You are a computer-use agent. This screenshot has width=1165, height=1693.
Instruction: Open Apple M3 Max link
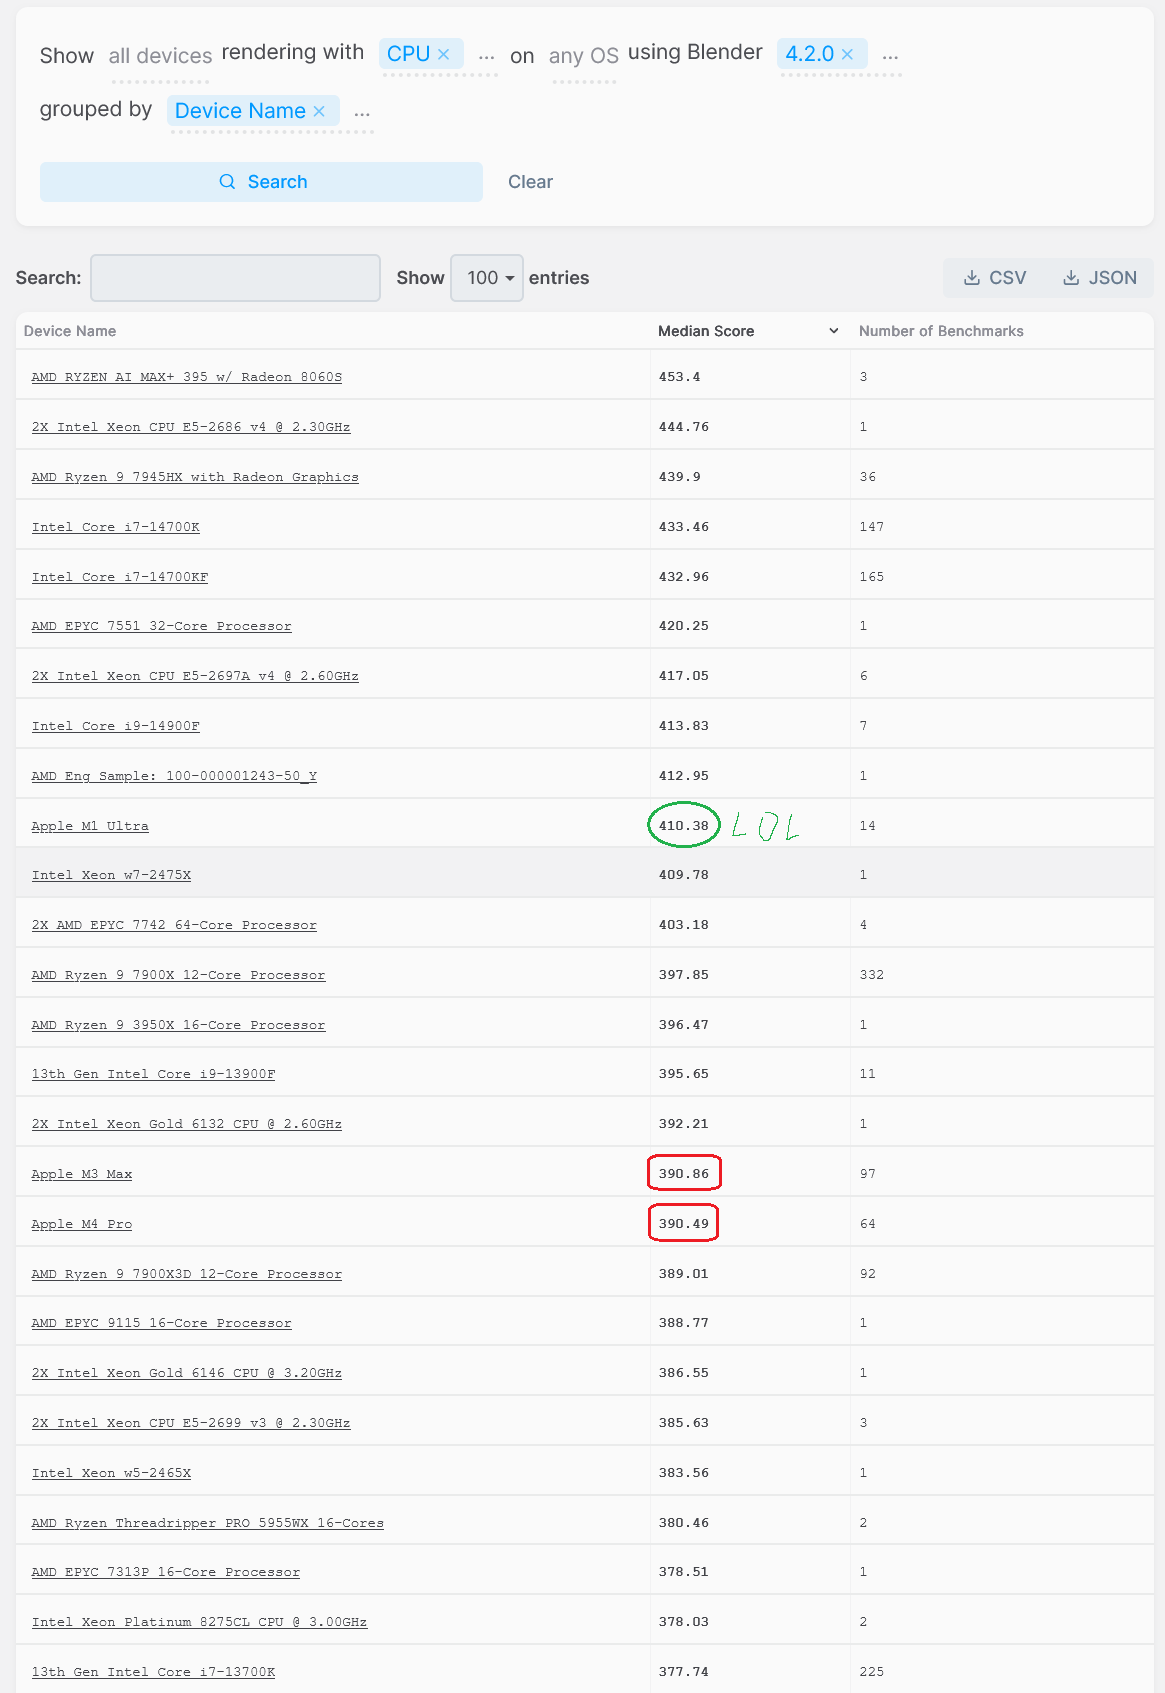click(x=81, y=1174)
